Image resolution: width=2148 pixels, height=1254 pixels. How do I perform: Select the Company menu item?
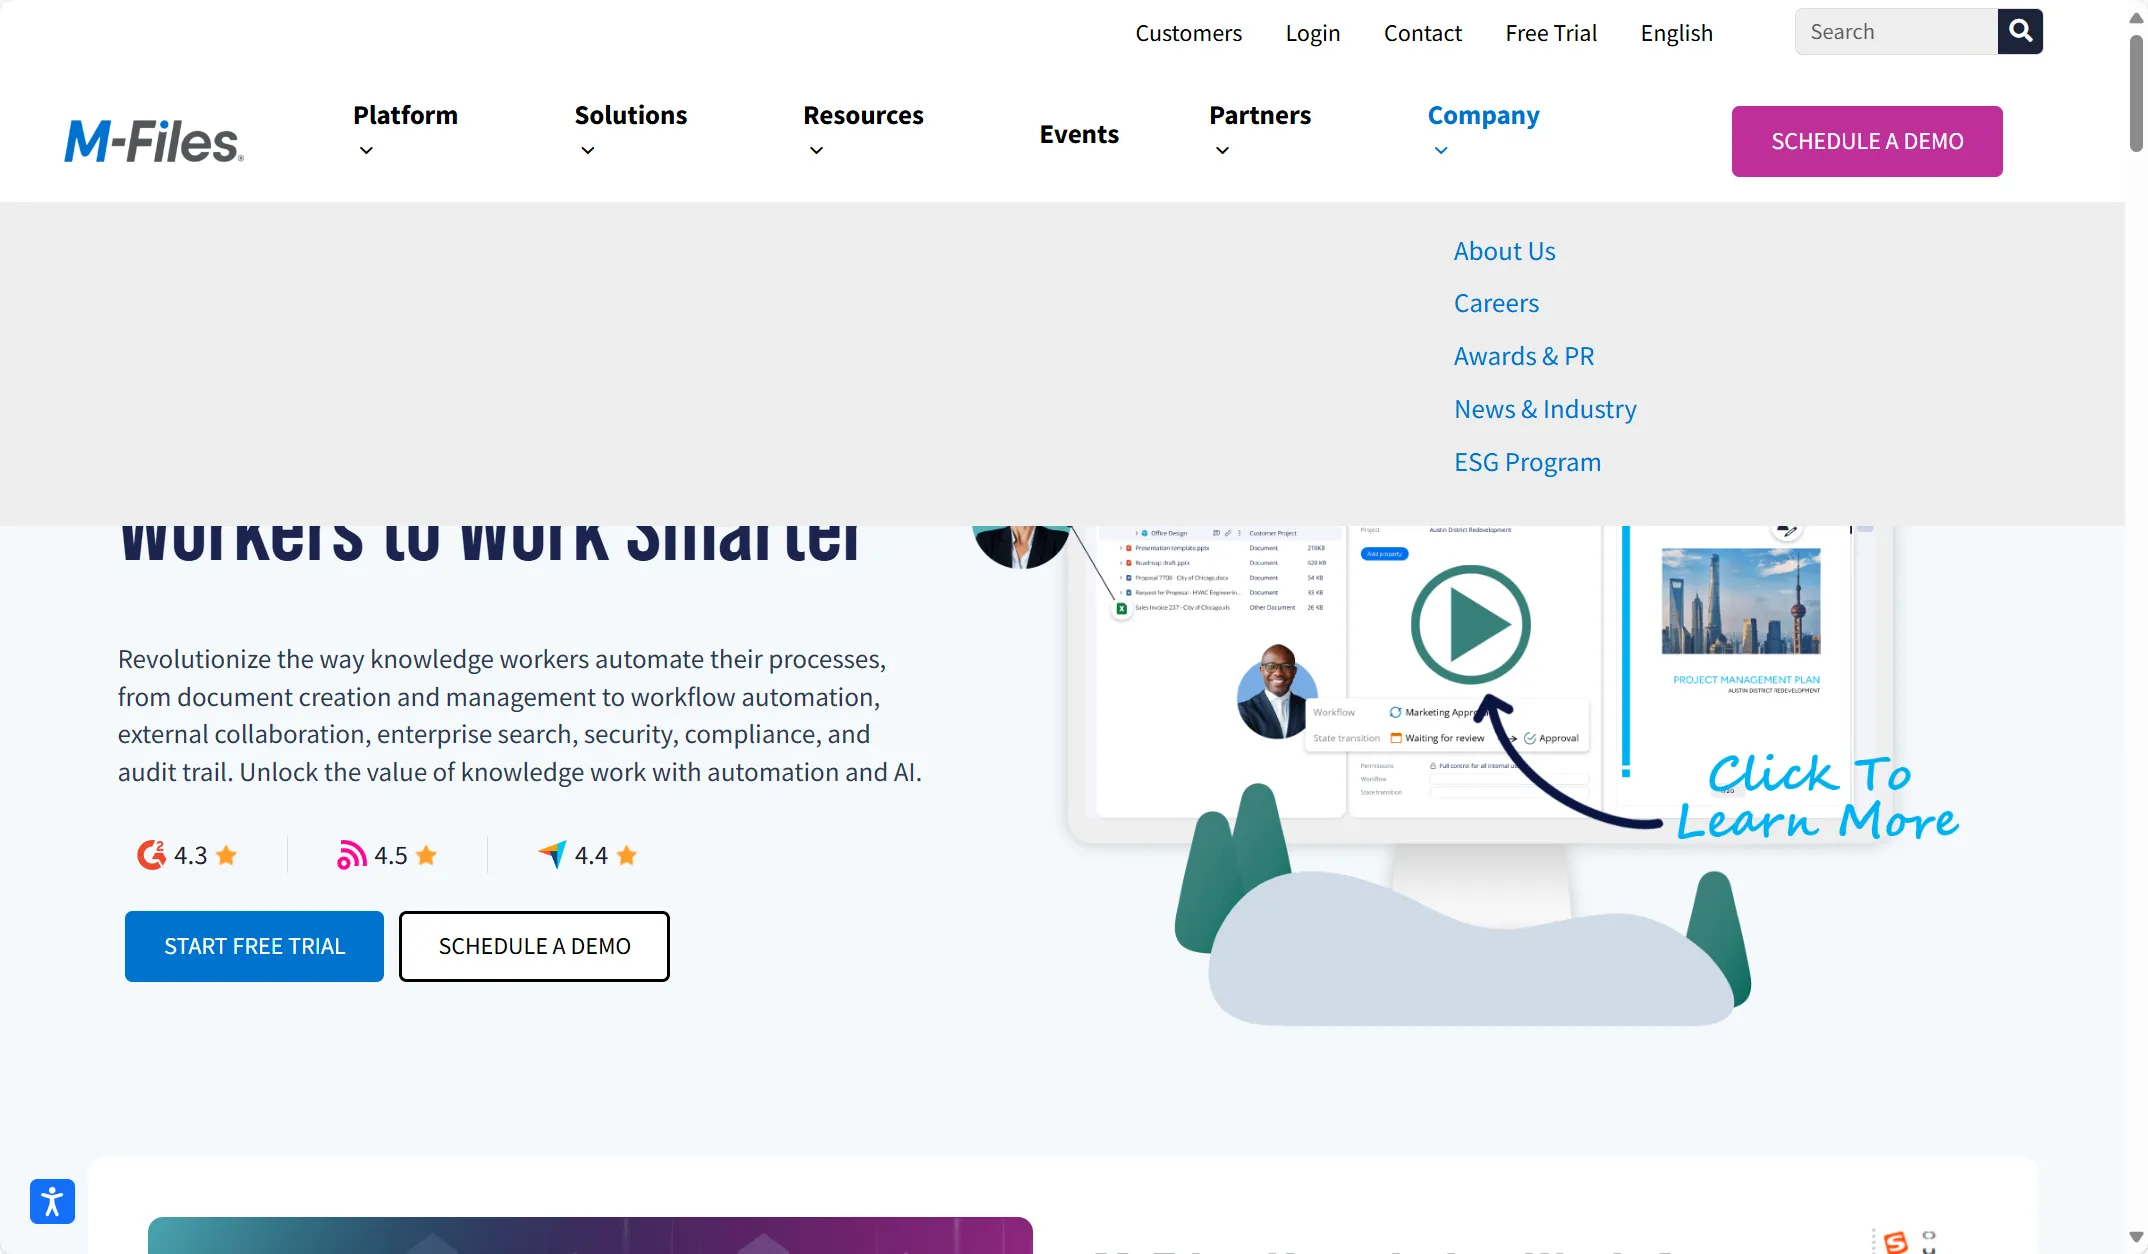click(x=1484, y=115)
